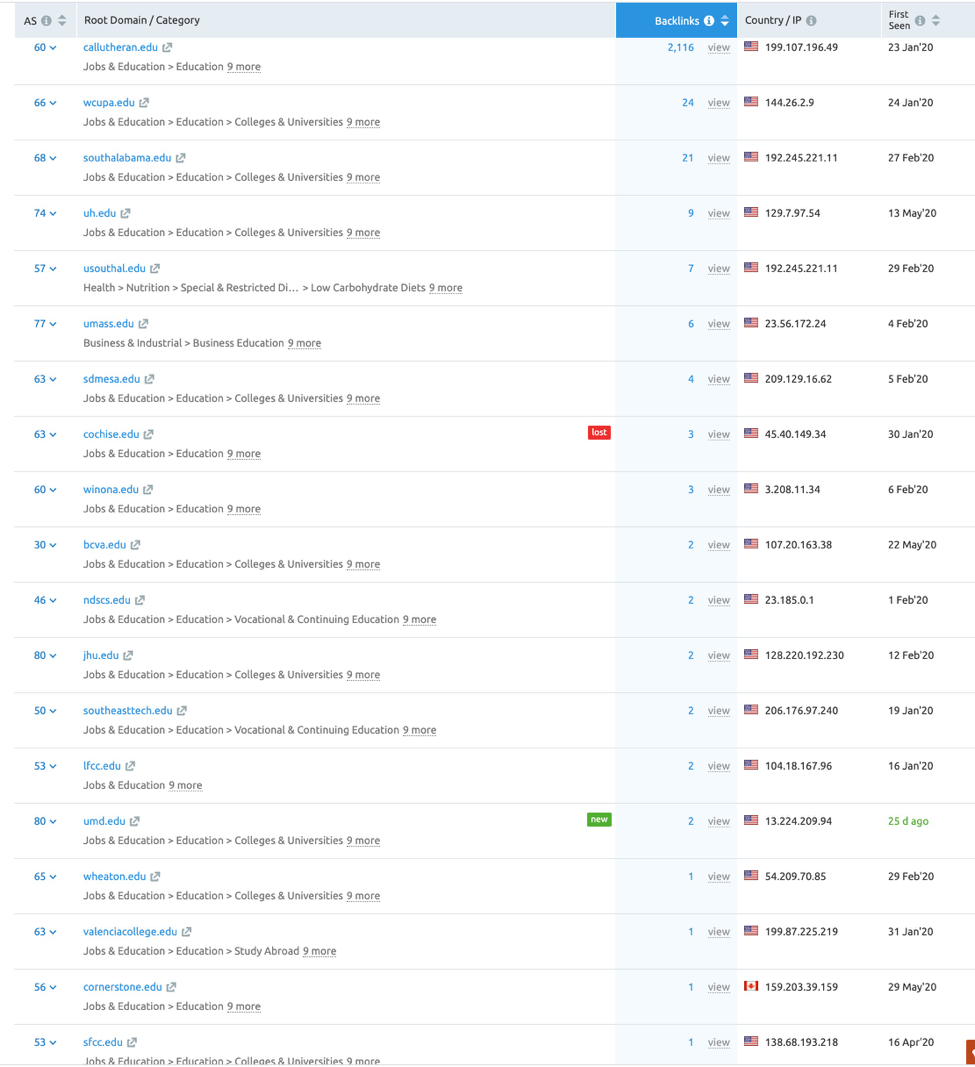Open the callutheran.edu domain link

click(x=120, y=48)
